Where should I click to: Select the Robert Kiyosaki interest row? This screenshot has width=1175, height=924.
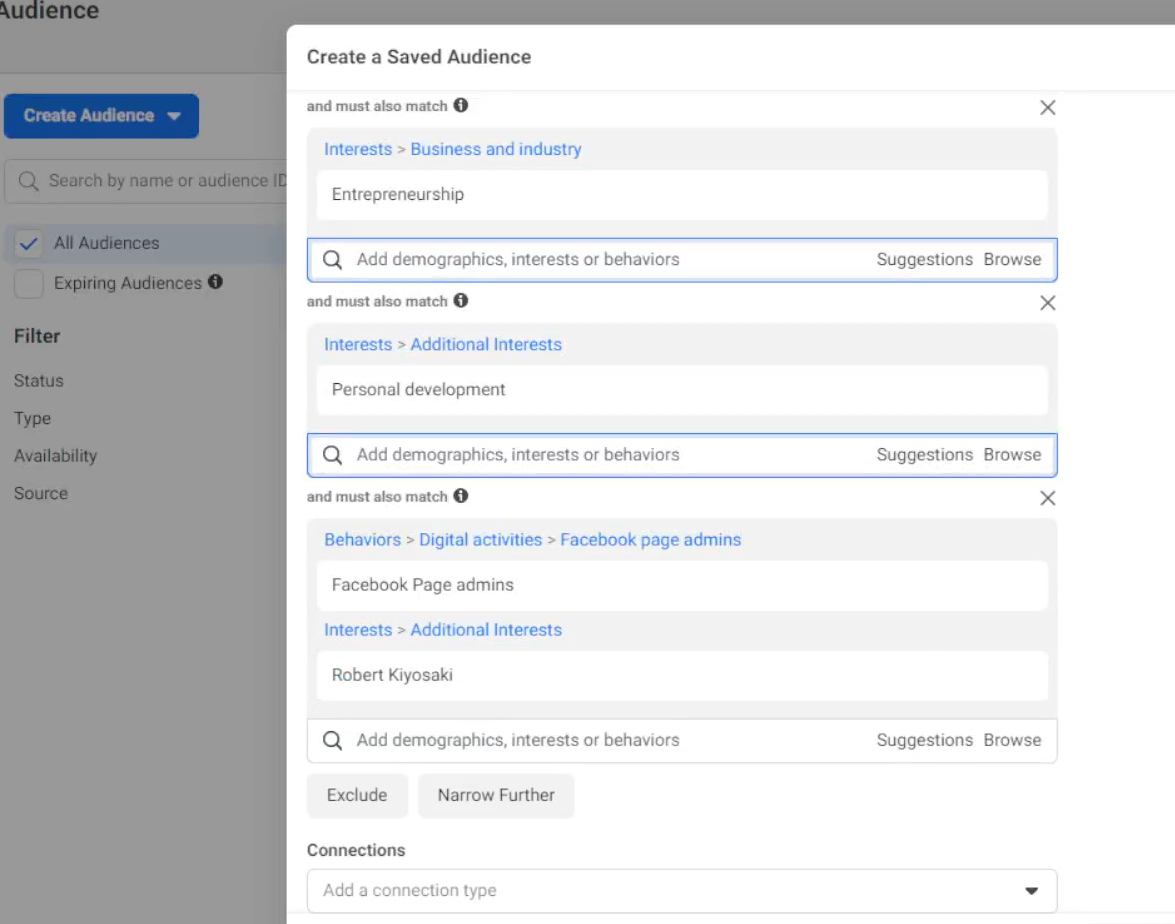(x=682, y=675)
